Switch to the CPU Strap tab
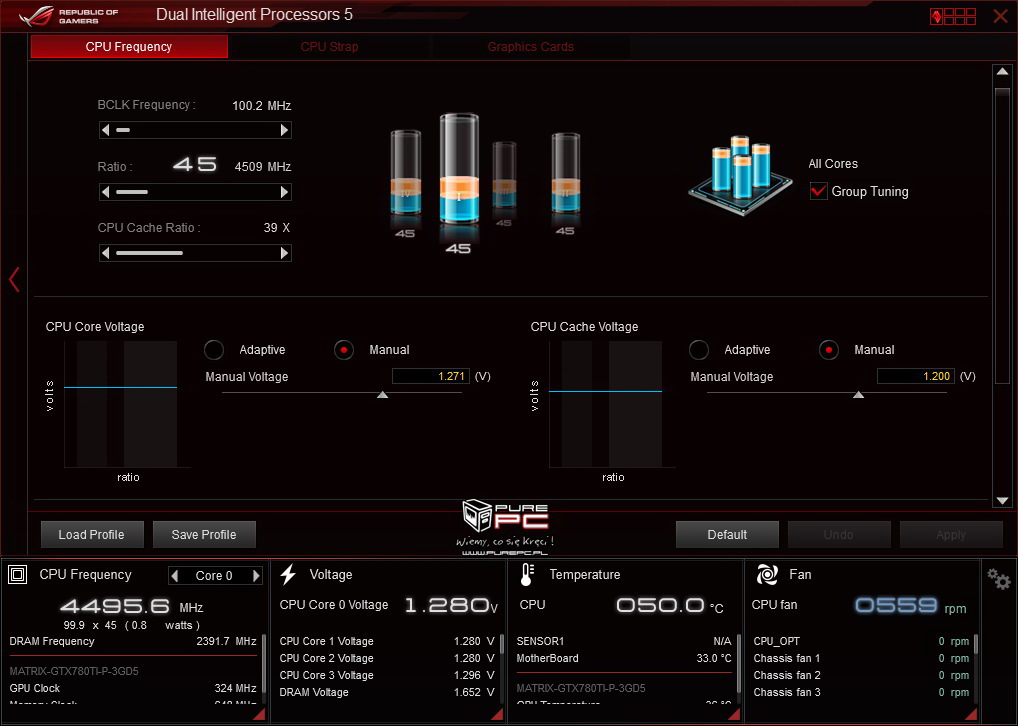The width and height of the screenshot is (1018, 726). tap(329, 47)
